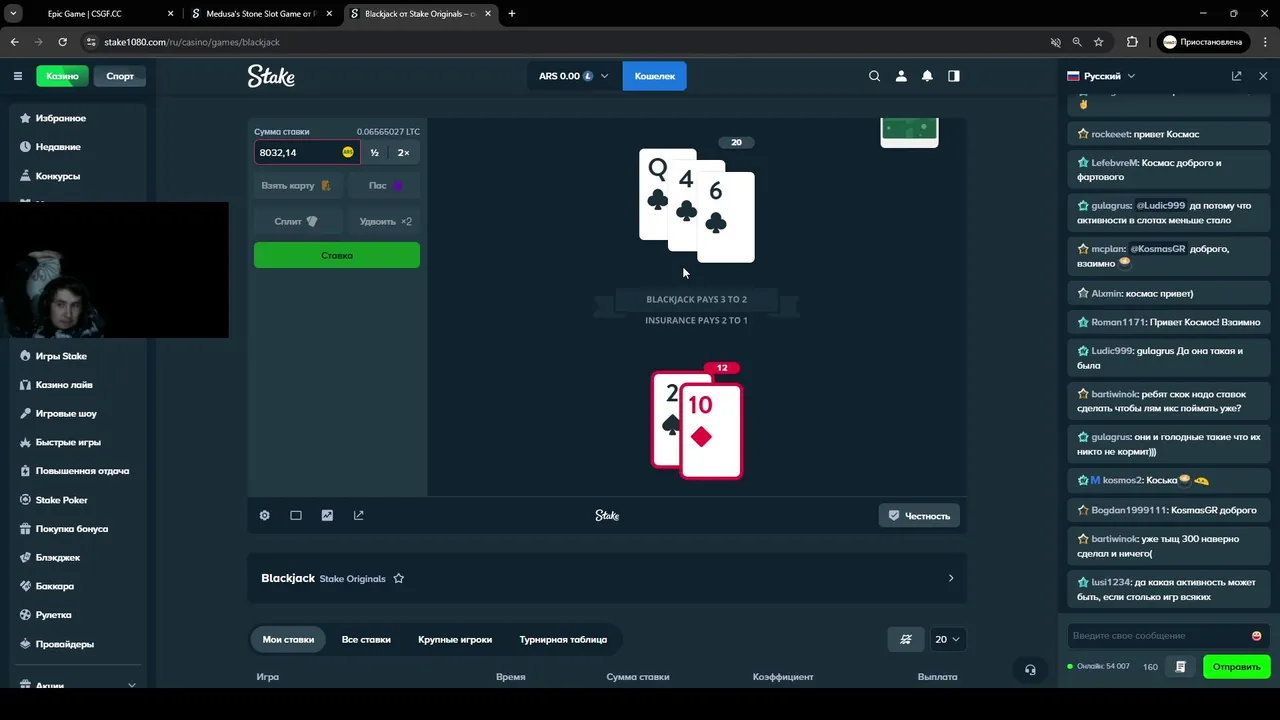1280x720 pixels.
Task: Open Stake Poker in the sidebar
Action: (x=62, y=500)
